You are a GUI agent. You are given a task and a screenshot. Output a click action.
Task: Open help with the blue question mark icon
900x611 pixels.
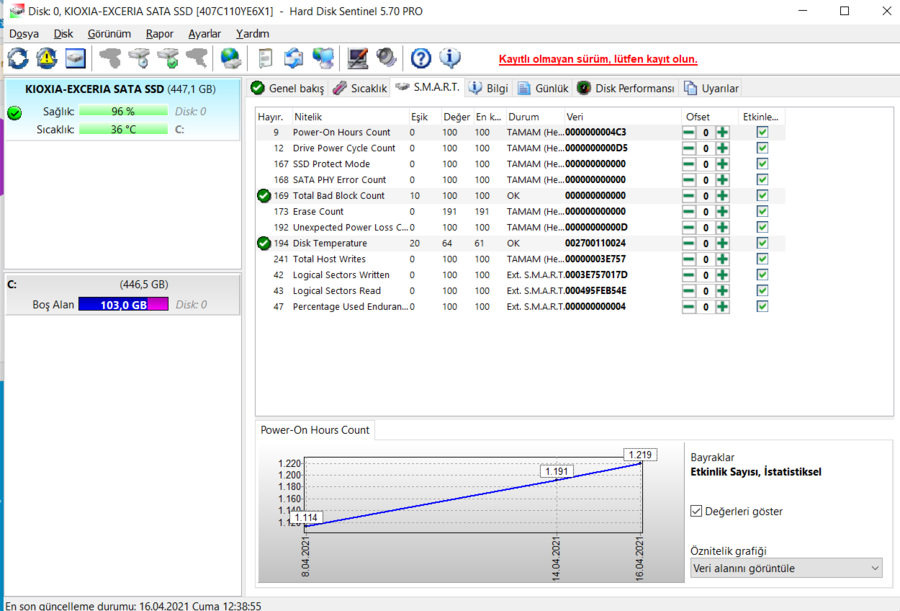[421, 58]
